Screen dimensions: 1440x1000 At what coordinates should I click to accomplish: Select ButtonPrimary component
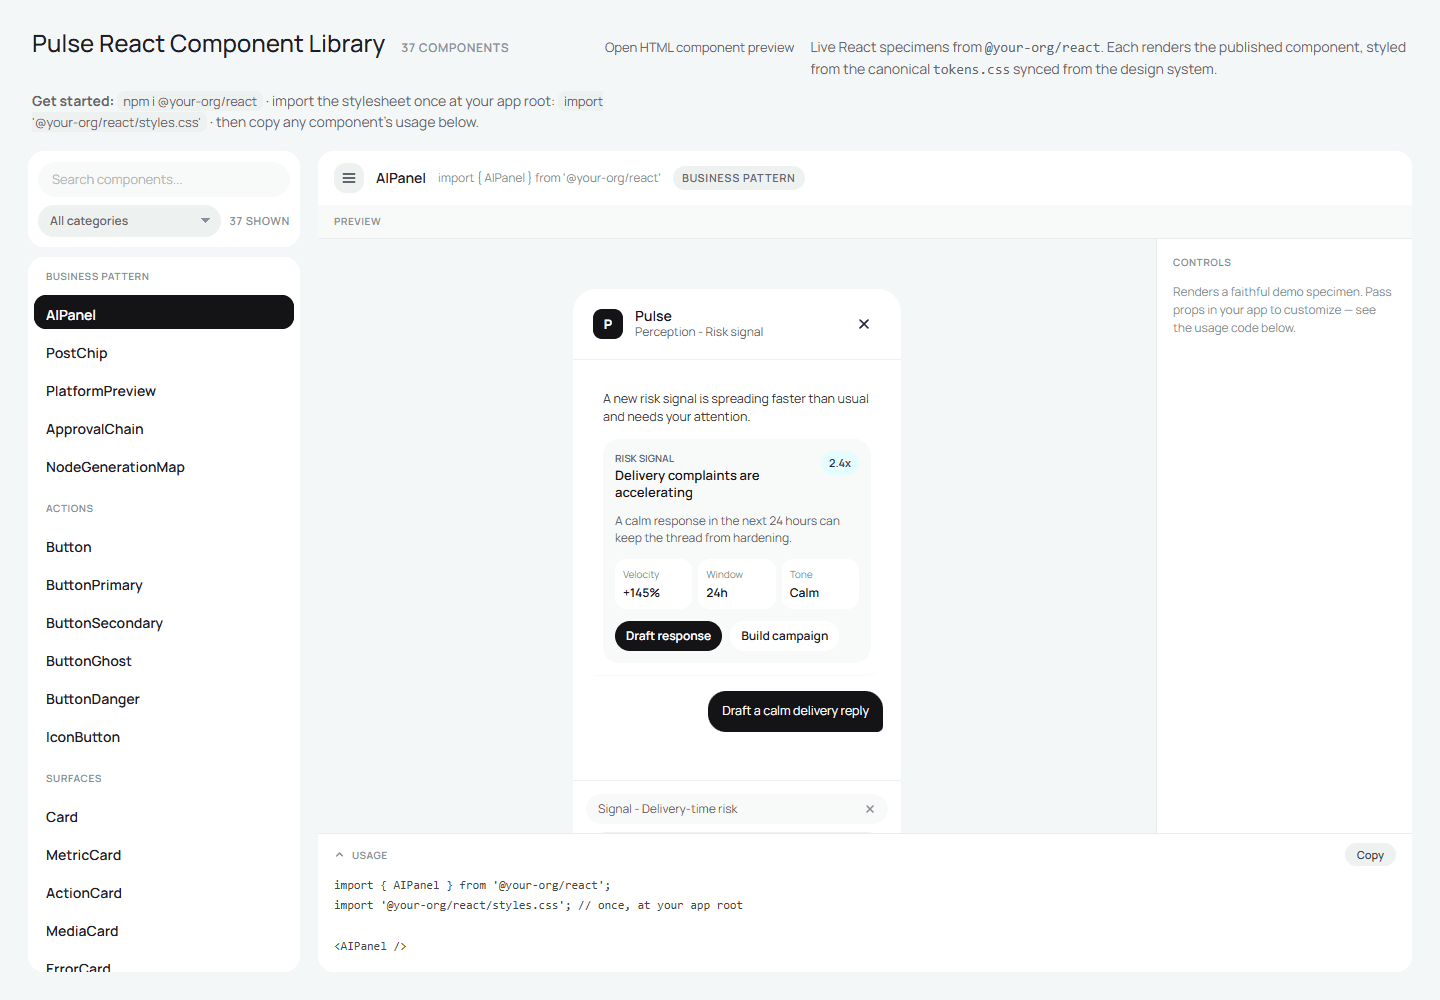(164, 585)
